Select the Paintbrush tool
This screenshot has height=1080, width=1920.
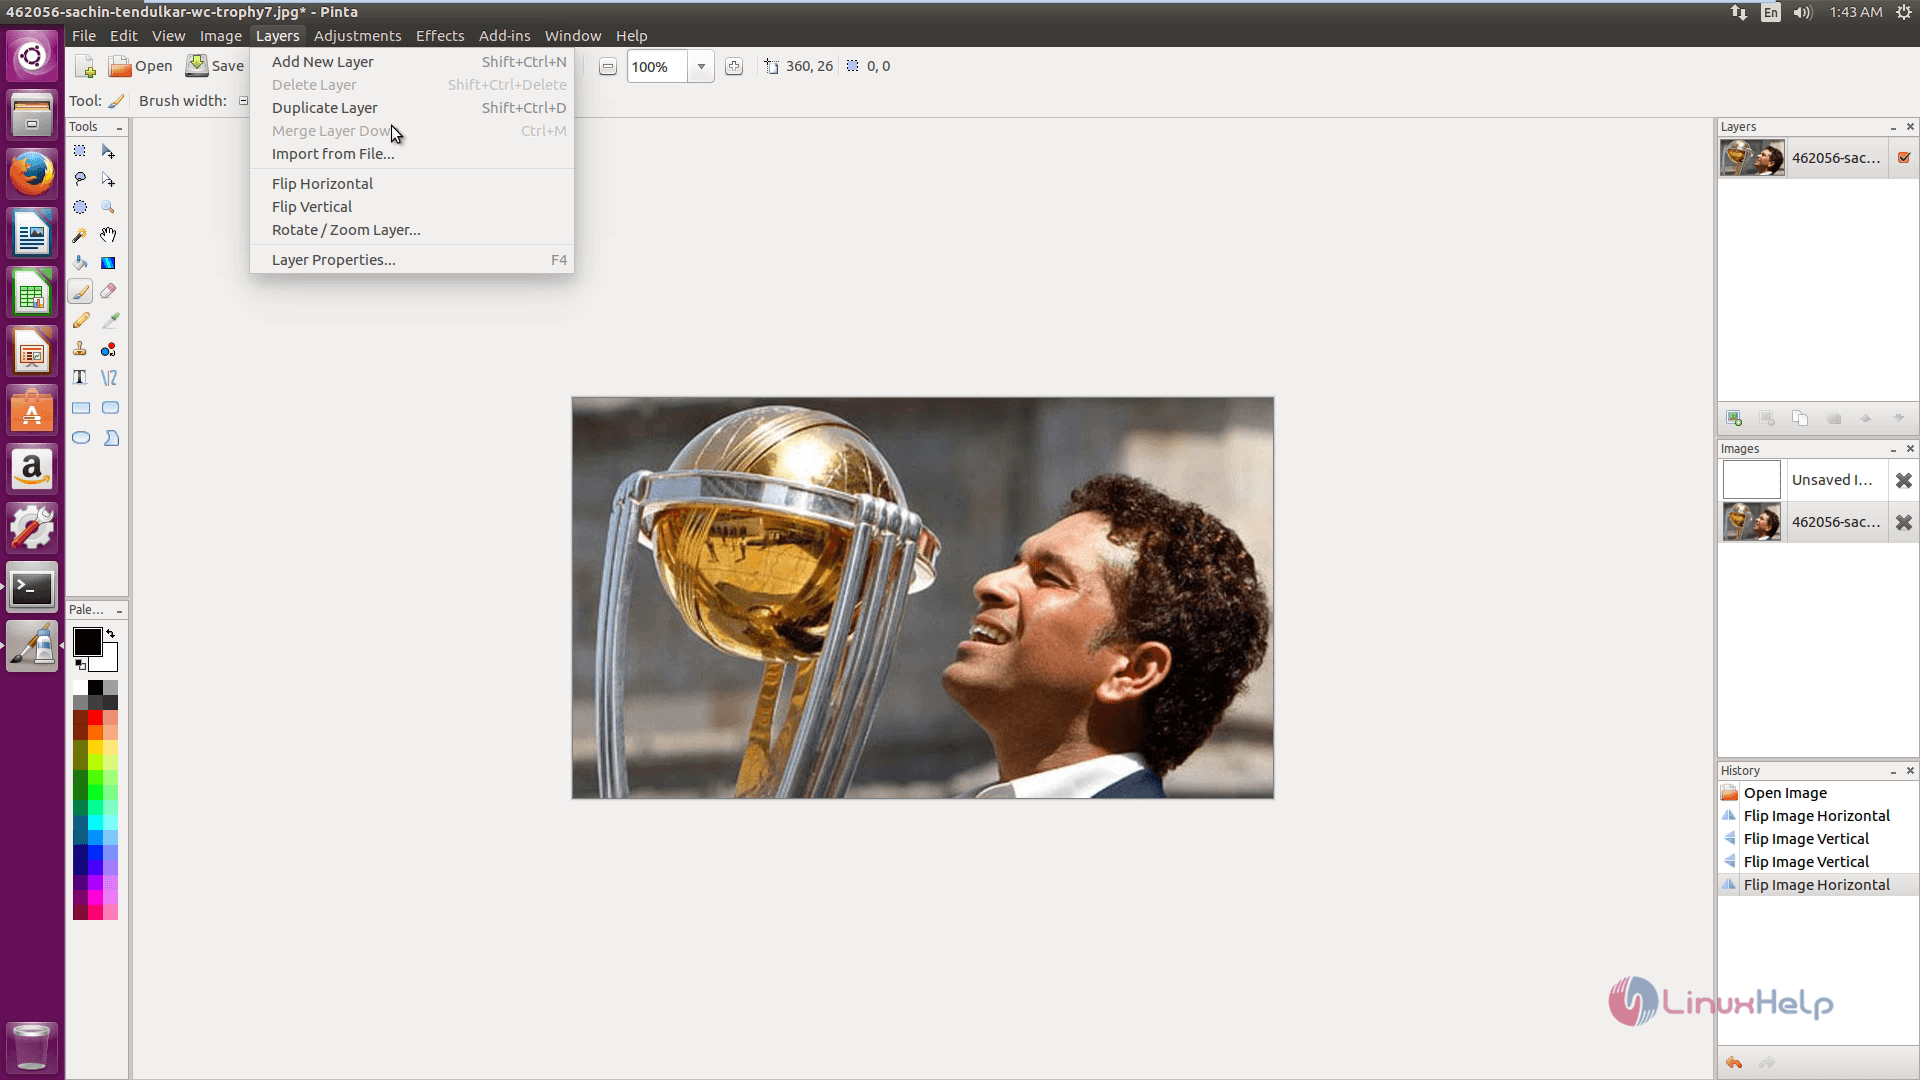pos(80,292)
